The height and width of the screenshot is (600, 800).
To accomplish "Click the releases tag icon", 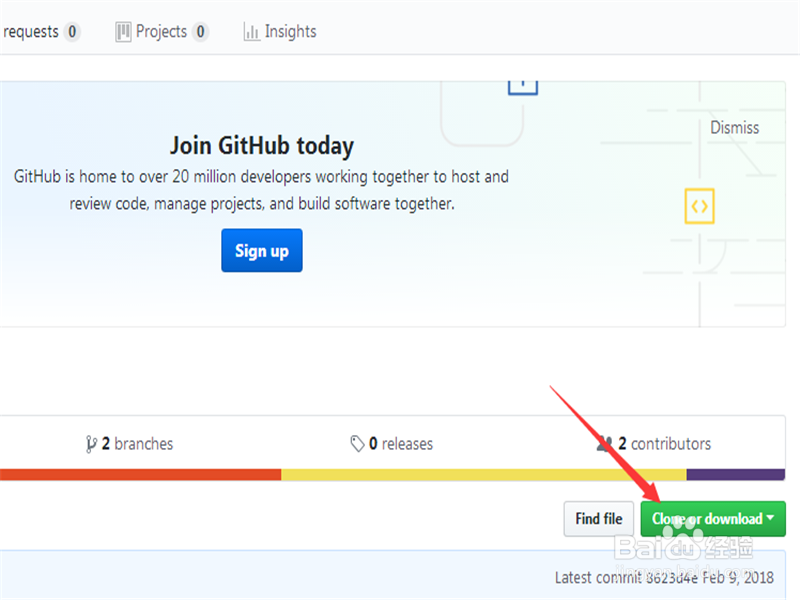I will point(357,444).
